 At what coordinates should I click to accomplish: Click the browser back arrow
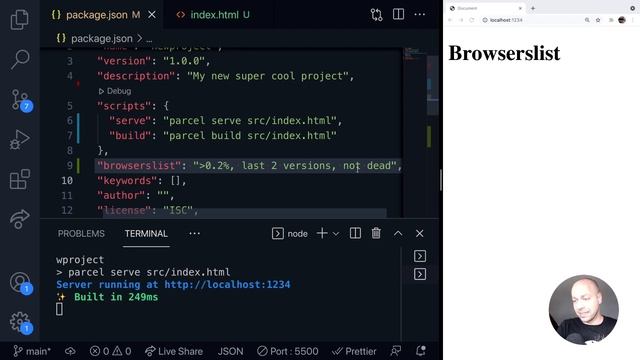[x=450, y=20]
